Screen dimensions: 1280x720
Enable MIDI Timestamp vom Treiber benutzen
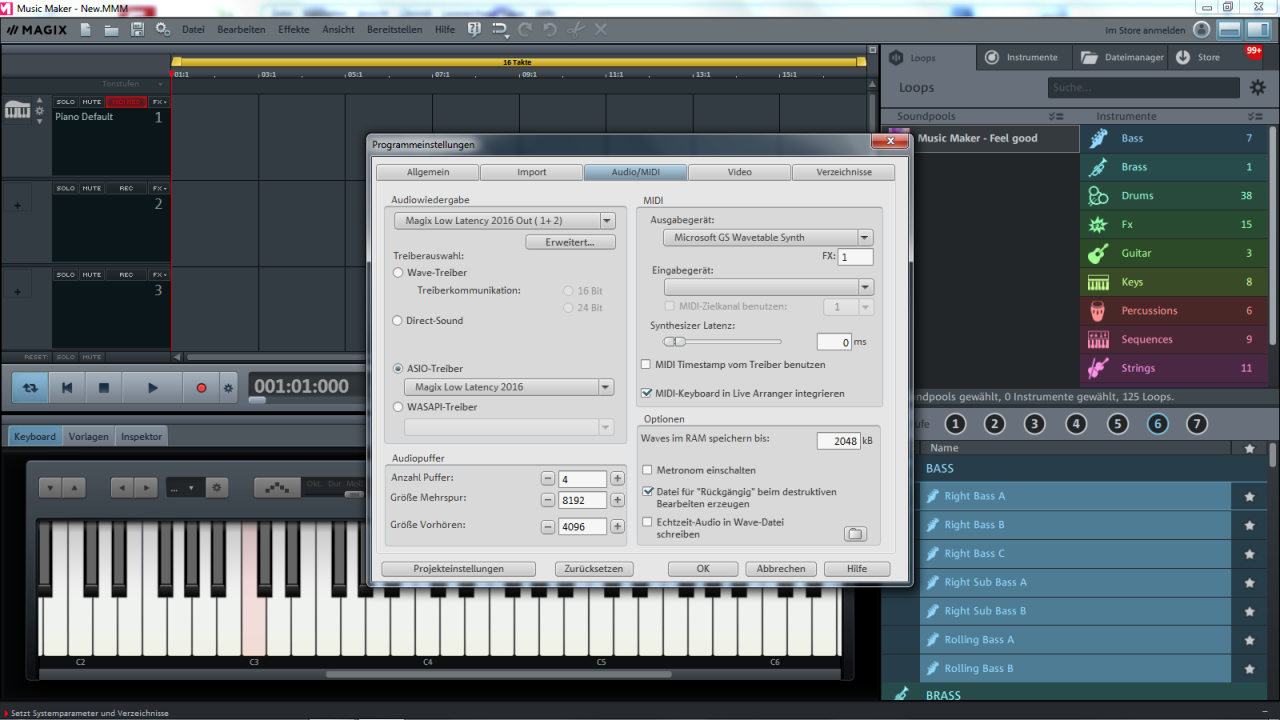point(646,365)
